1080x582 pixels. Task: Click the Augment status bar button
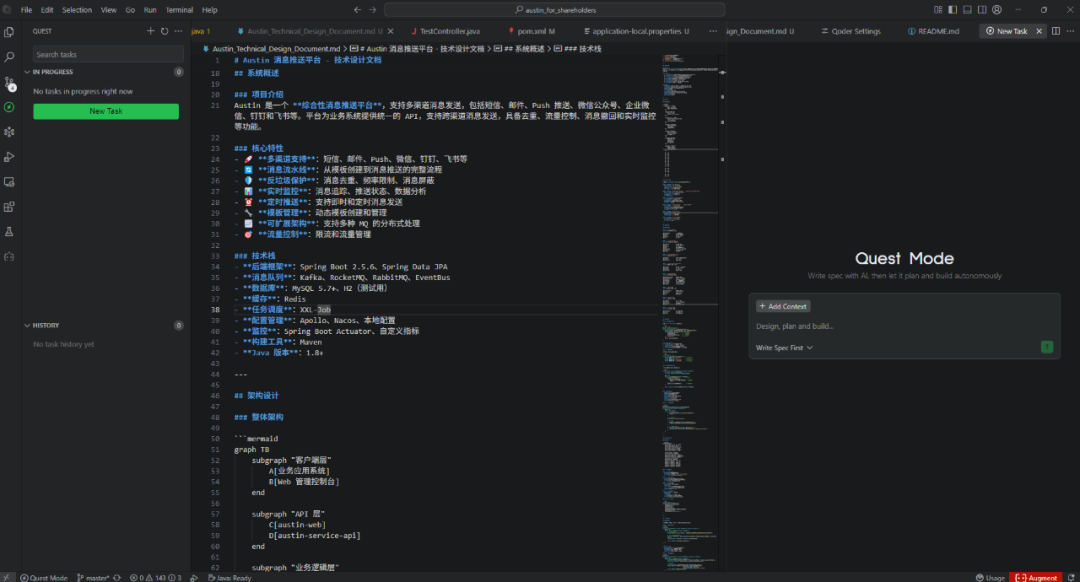click(1035, 577)
